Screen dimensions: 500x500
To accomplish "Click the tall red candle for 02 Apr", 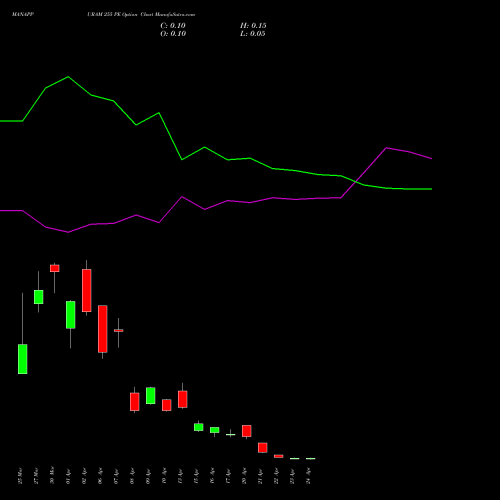I will point(87,291).
